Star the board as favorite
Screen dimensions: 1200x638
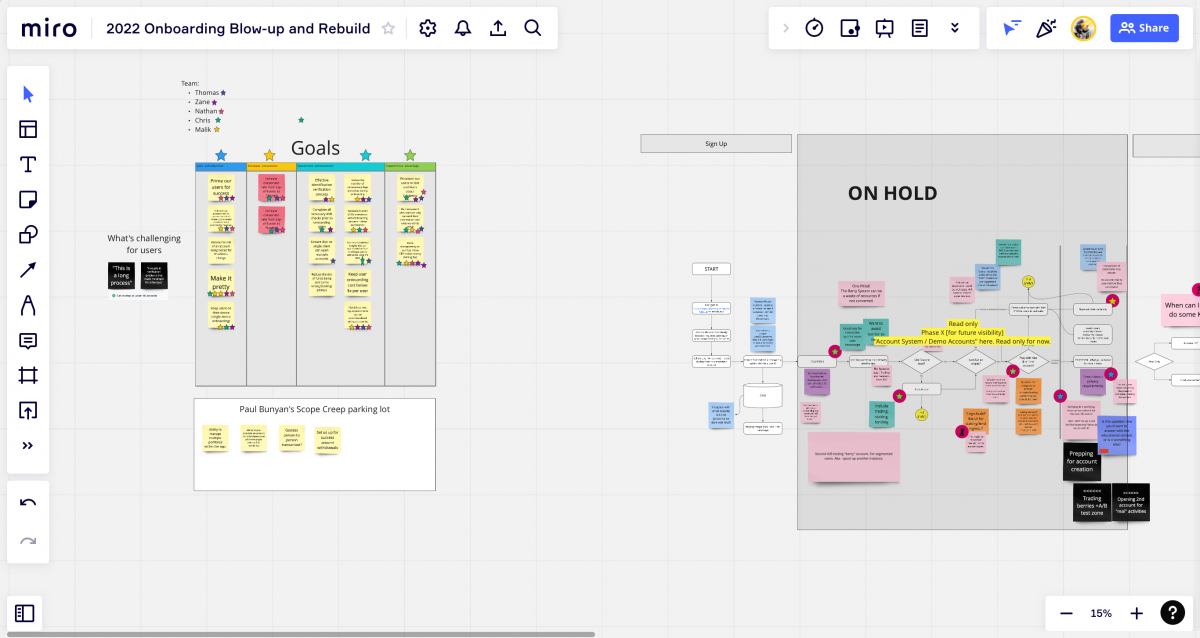[x=388, y=28]
